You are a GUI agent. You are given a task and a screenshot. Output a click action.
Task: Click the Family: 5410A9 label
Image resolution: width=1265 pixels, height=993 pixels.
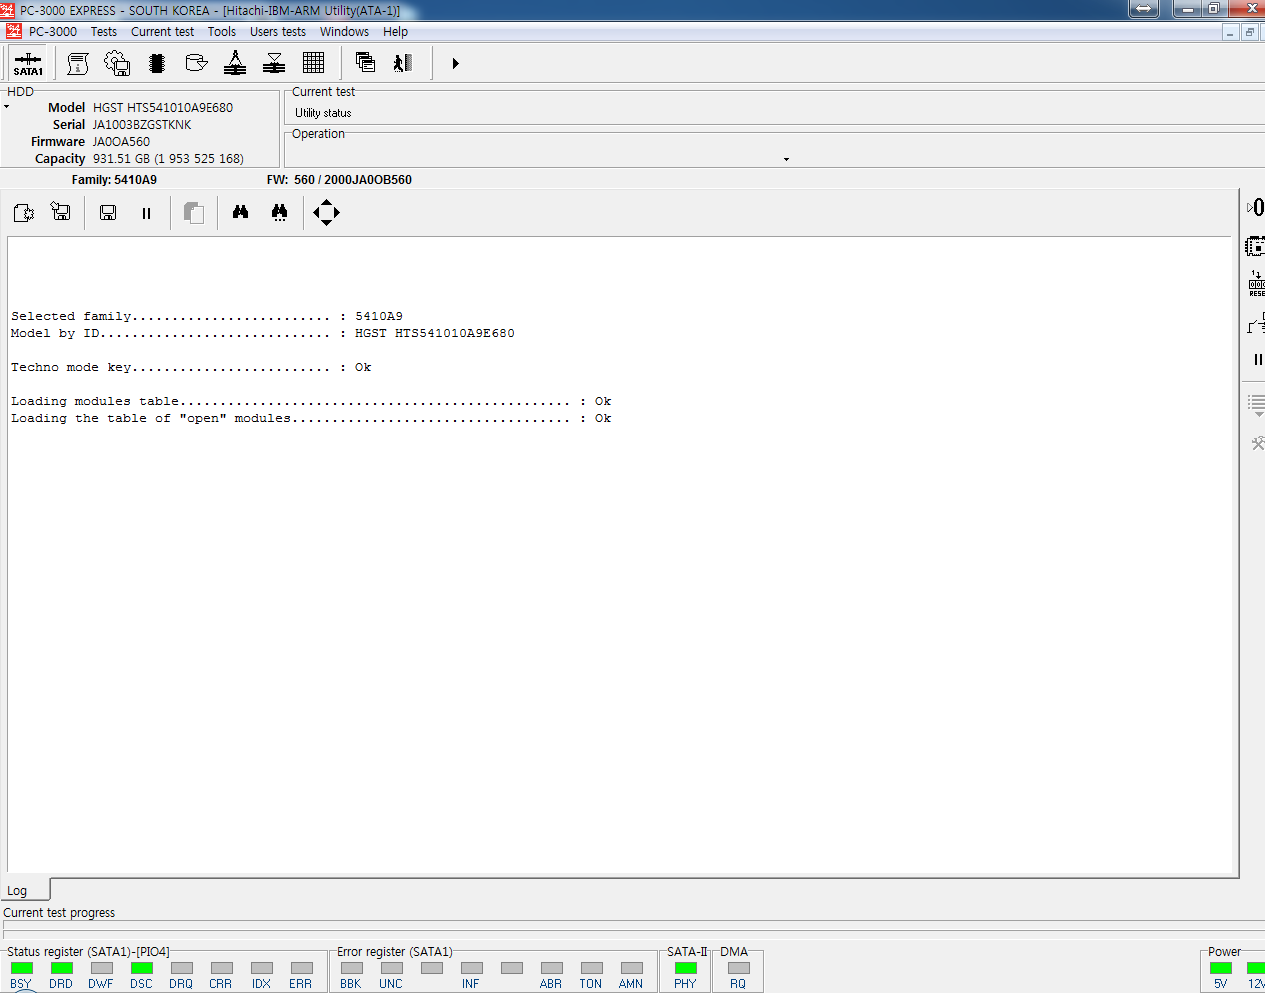(x=114, y=180)
